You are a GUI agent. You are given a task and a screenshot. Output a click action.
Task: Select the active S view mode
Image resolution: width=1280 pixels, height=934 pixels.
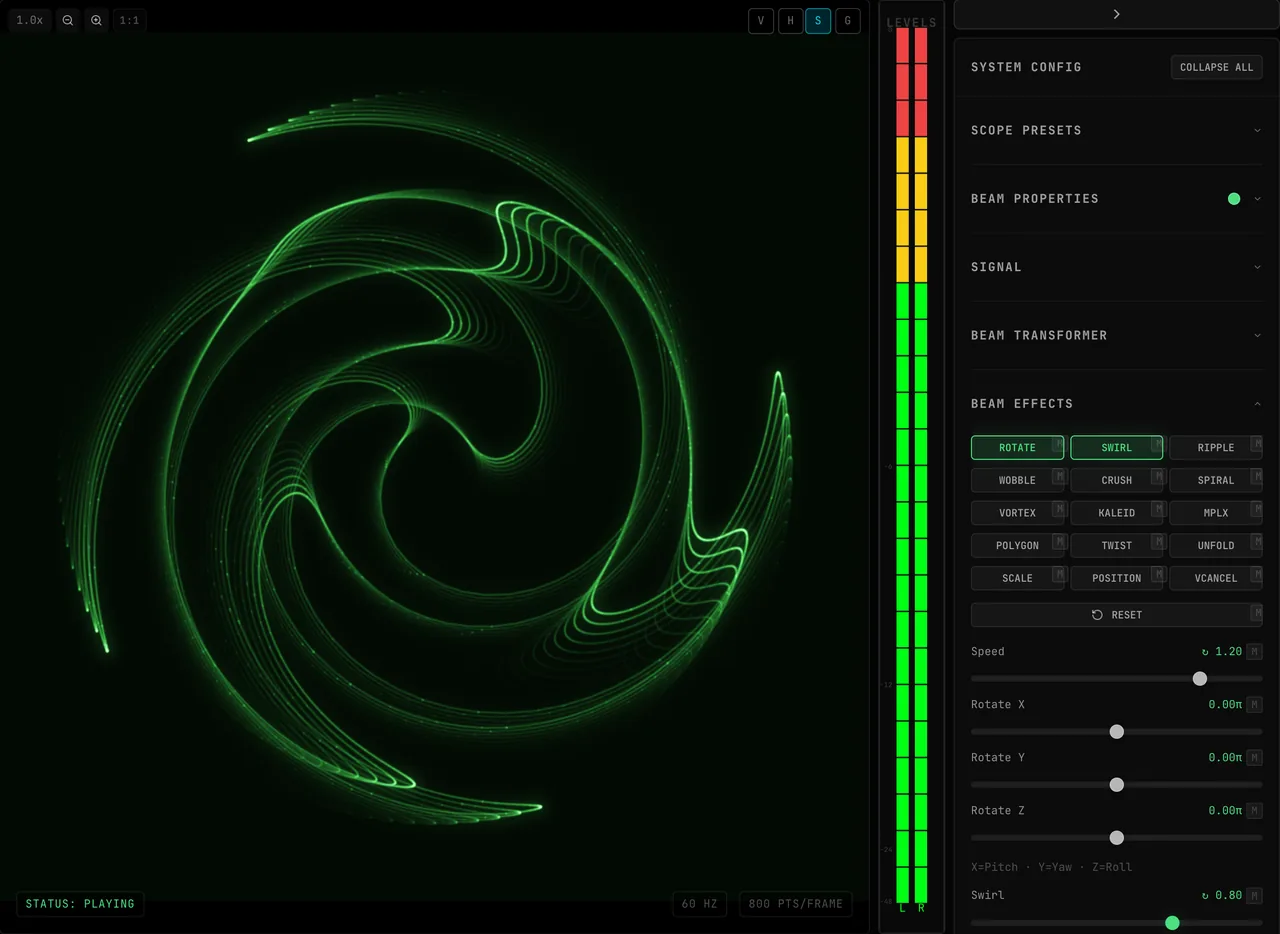(x=818, y=21)
